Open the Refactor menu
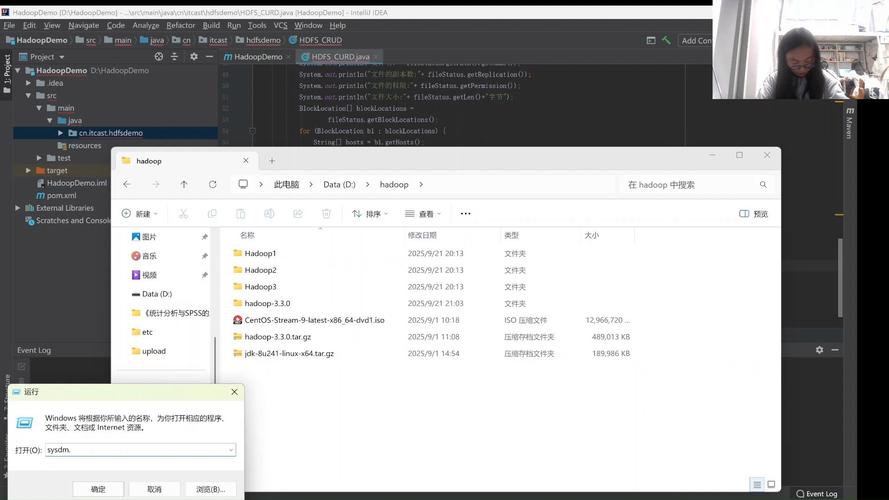889x500 pixels. (x=180, y=26)
